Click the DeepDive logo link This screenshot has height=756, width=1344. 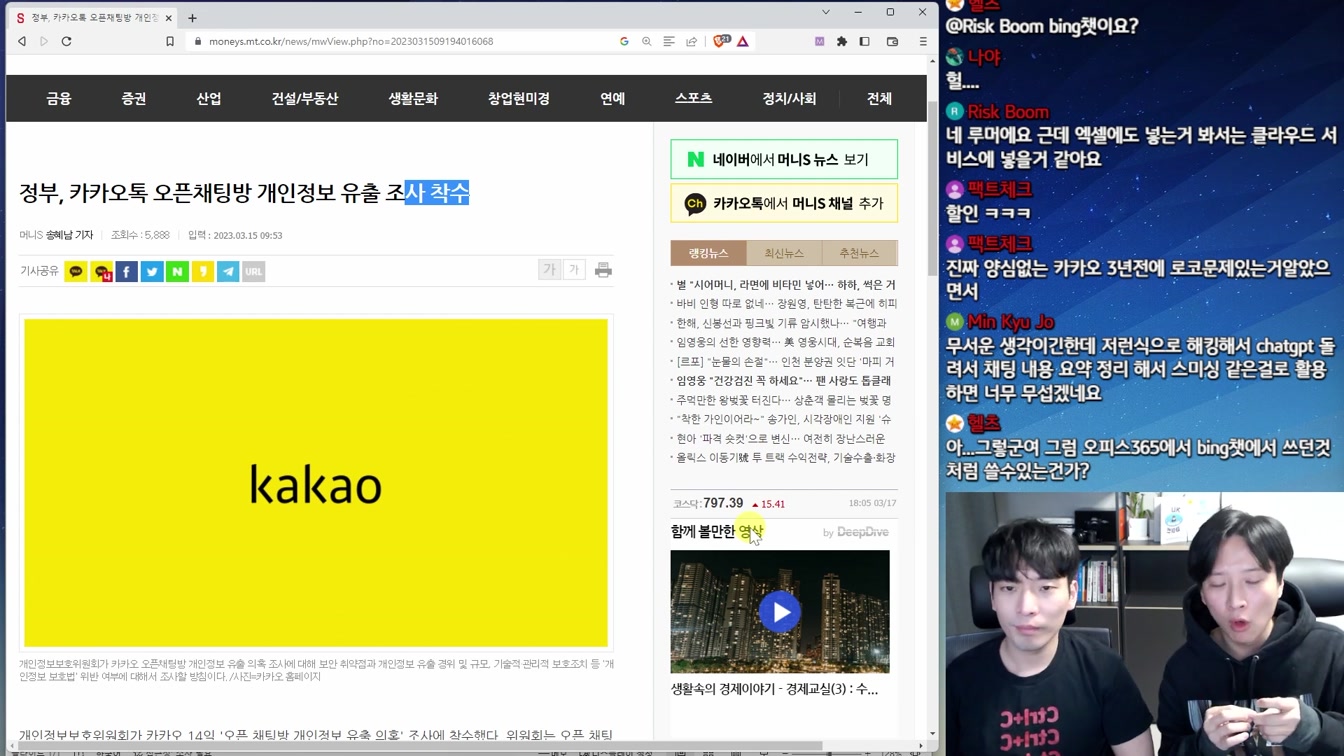point(862,532)
